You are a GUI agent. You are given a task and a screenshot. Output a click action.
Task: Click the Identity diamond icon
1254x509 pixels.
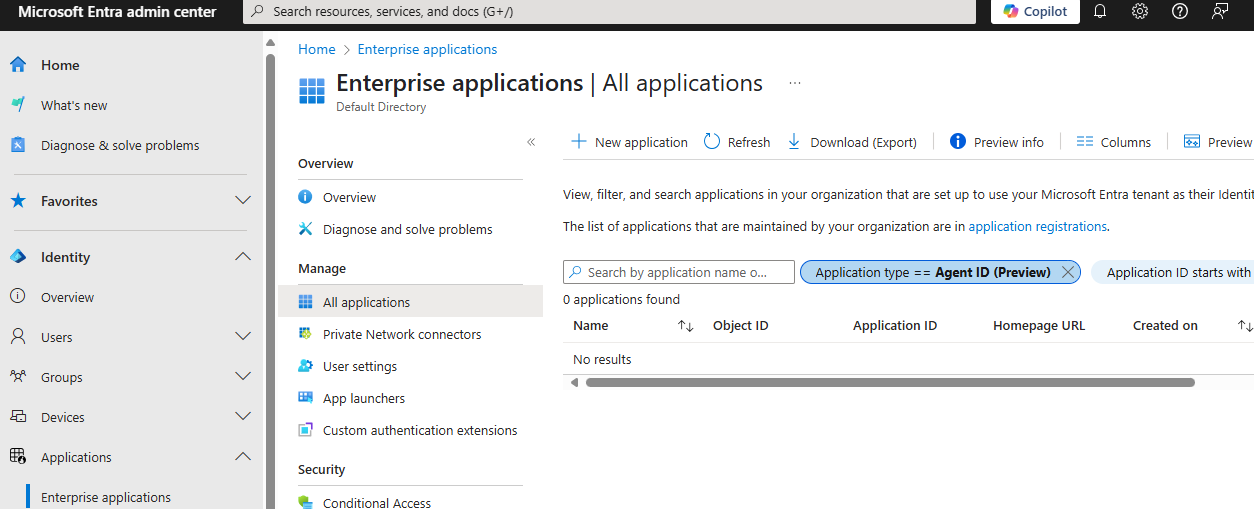[x=18, y=257]
